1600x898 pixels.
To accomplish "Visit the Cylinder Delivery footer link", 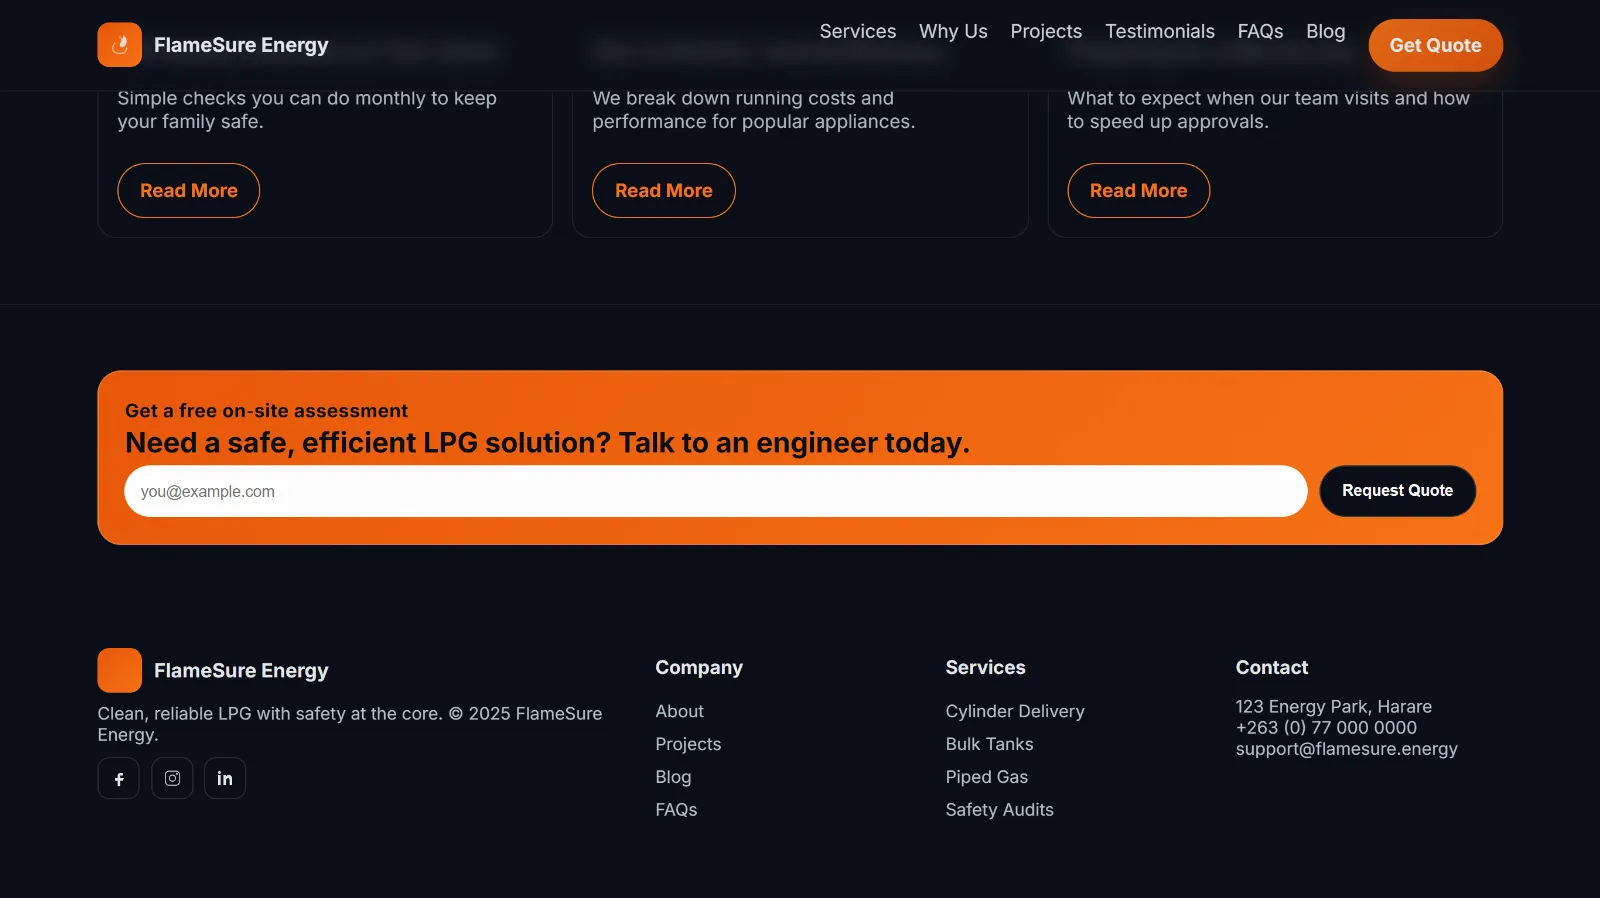I will tap(1014, 711).
